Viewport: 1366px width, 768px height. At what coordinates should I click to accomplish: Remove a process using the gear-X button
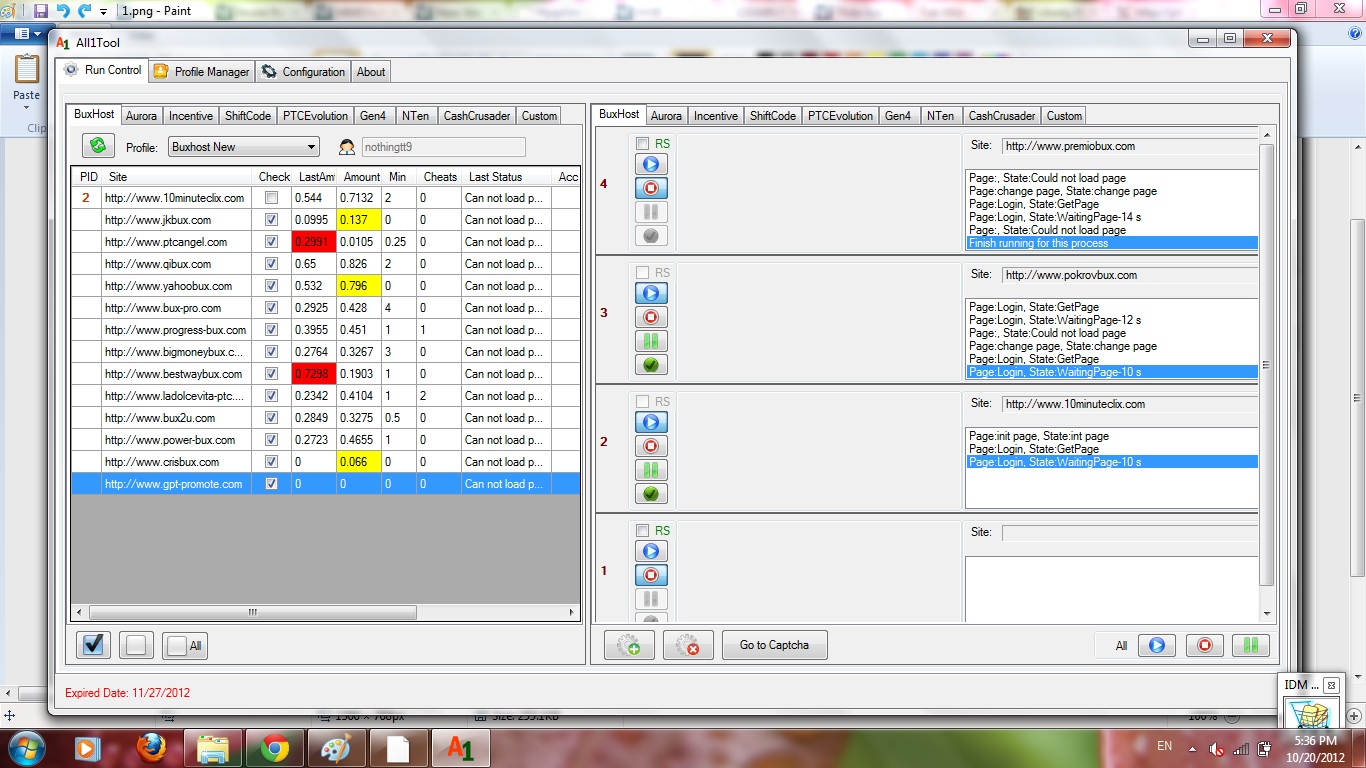[687, 646]
